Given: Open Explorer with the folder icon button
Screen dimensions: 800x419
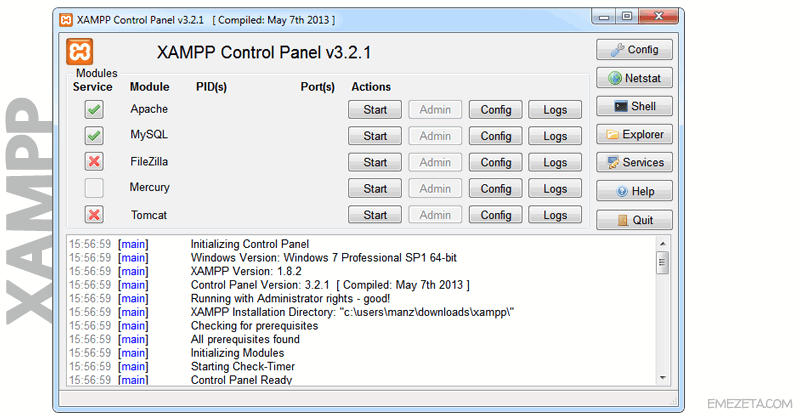Looking at the screenshot, I should (x=634, y=134).
